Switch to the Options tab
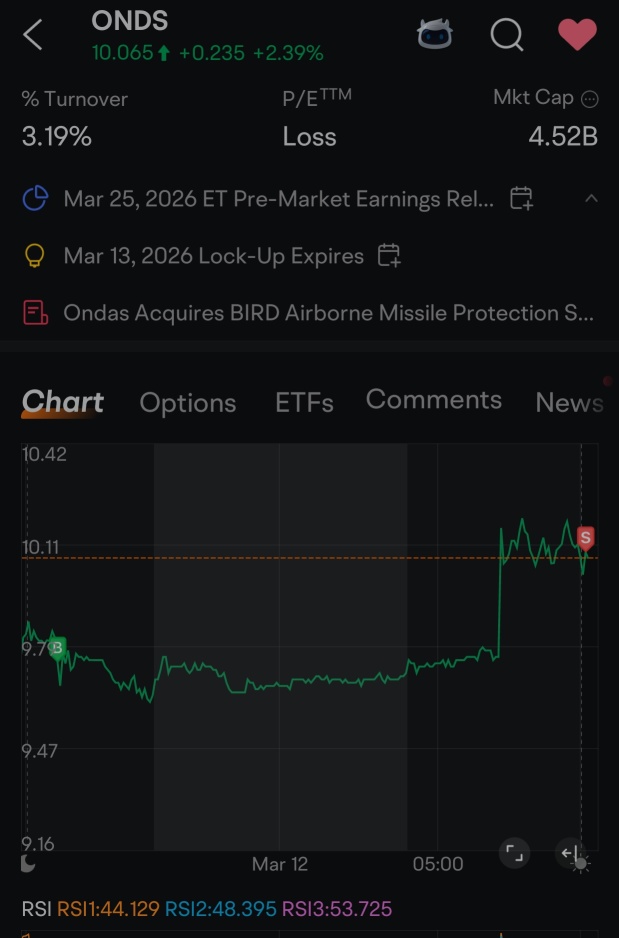This screenshot has width=619, height=938. 188,403
